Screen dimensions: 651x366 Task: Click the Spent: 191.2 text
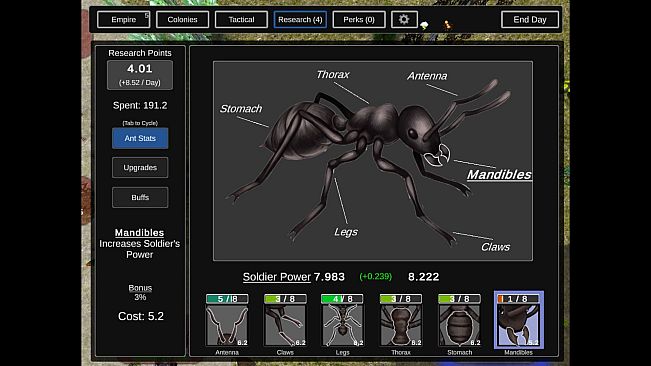(x=140, y=105)
